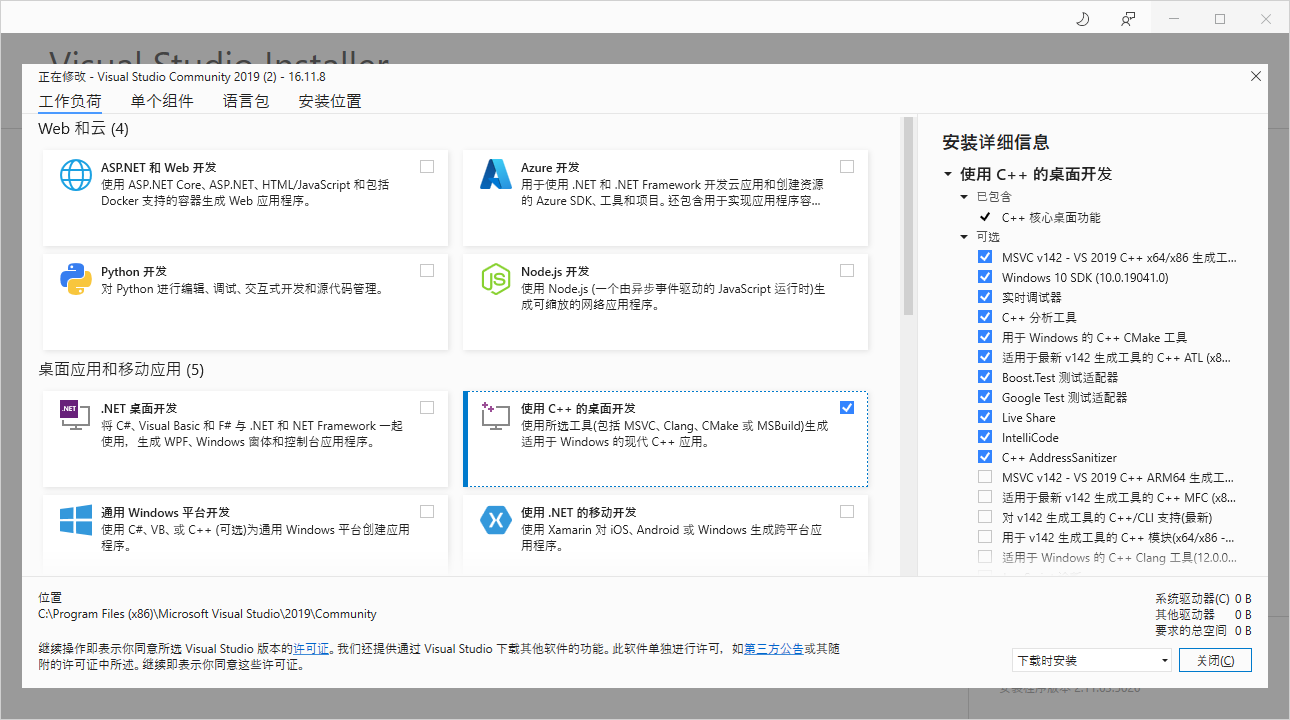Check the 使用 .NET 的移动开发 workload checkbox
Screen dimensions: 1290x720
[x=847, y=512]
